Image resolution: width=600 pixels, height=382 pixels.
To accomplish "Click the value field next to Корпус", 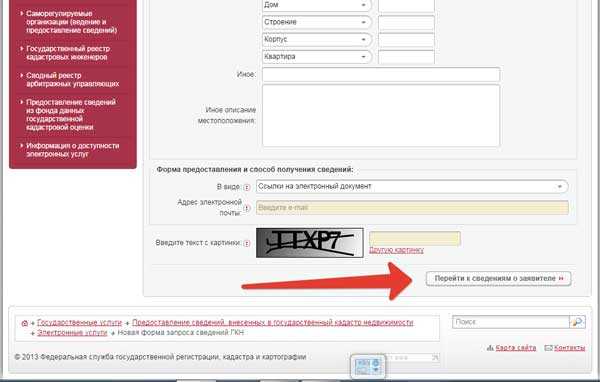I will pos(406,40).
